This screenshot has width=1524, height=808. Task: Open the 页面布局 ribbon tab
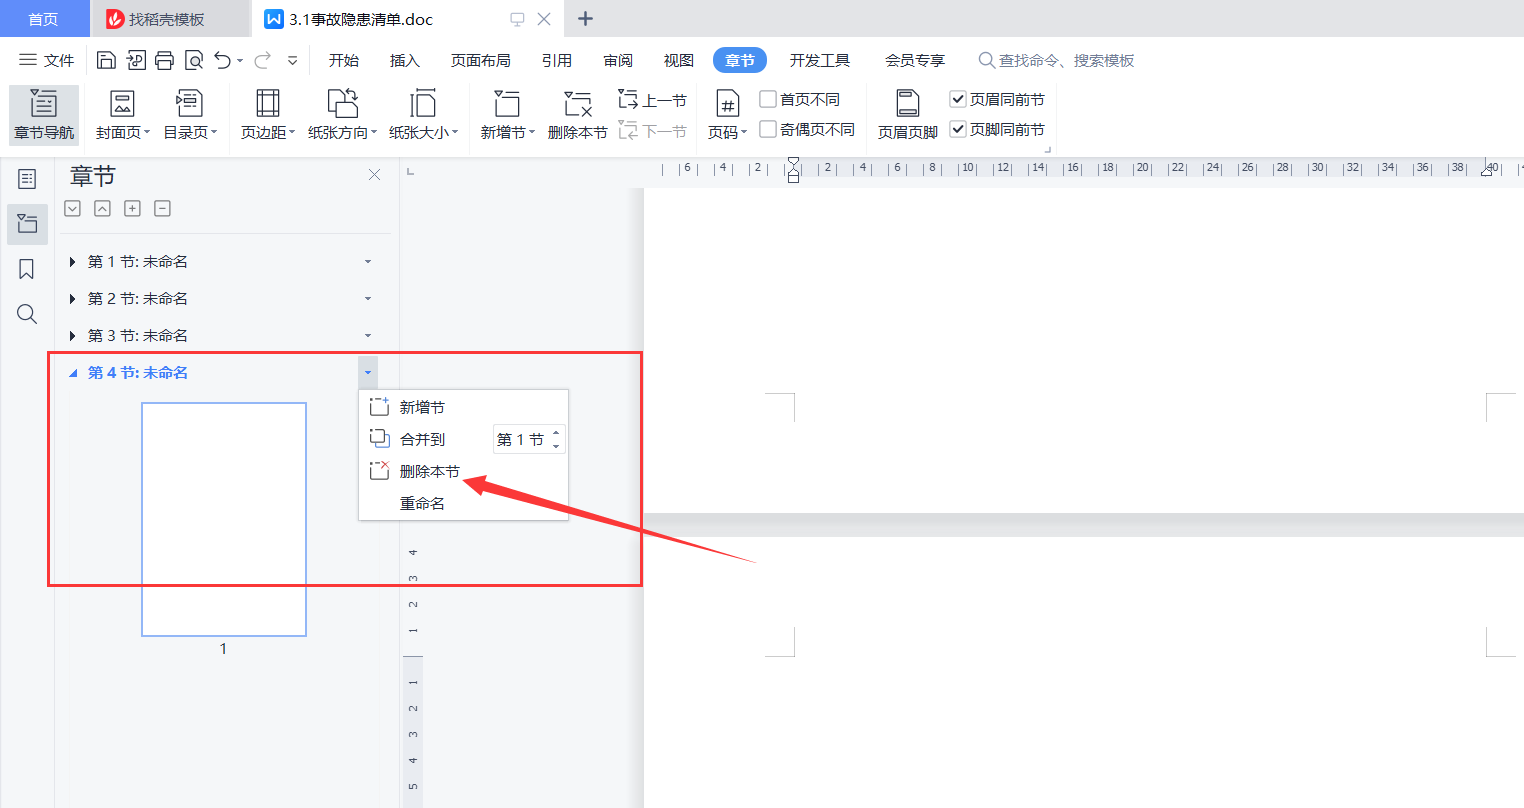coord(481,61)
